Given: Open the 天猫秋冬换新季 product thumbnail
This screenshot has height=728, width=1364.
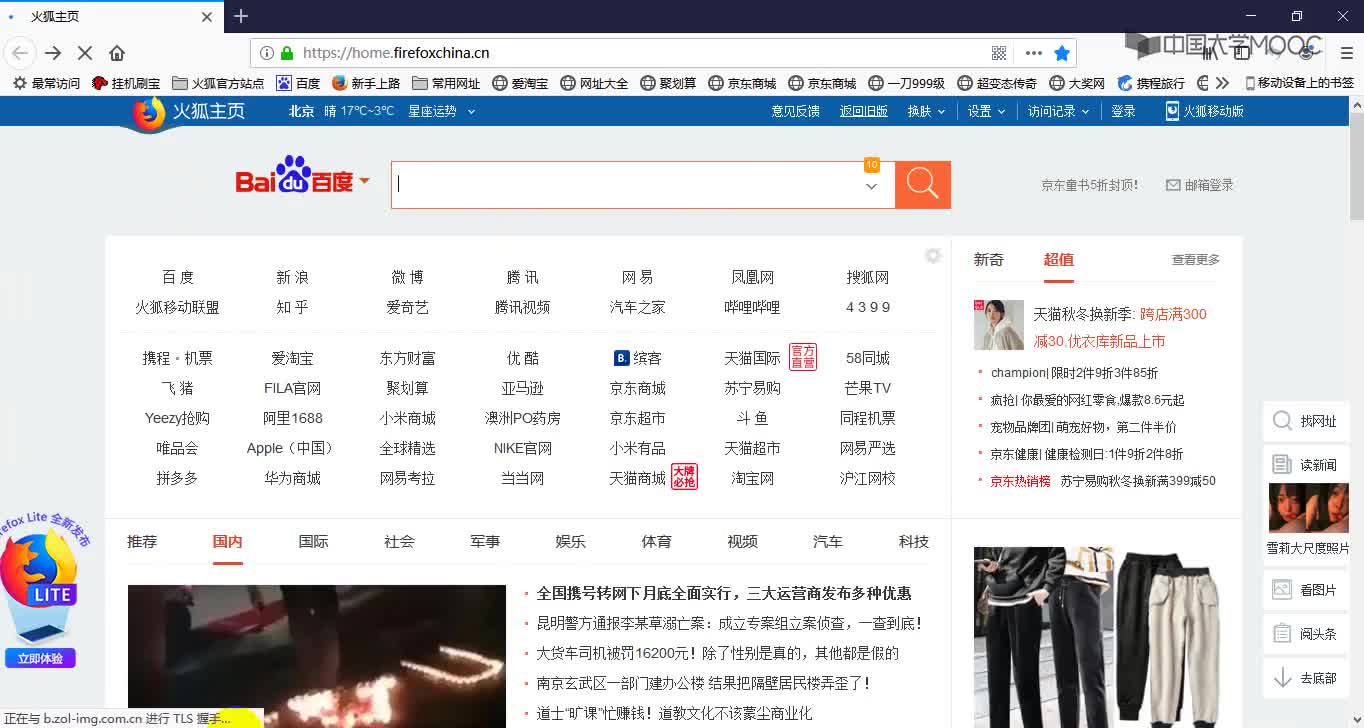Looking at the screenshot, I should coord(999,325).
